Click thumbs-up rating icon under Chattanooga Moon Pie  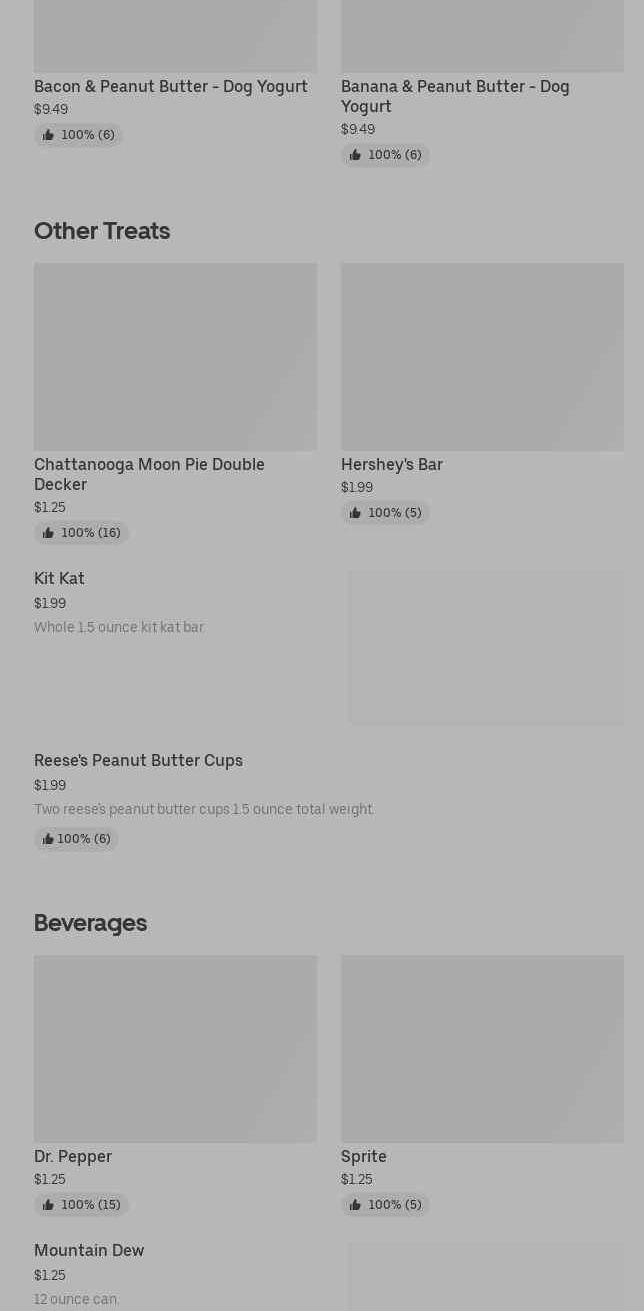tap(48, 533)
